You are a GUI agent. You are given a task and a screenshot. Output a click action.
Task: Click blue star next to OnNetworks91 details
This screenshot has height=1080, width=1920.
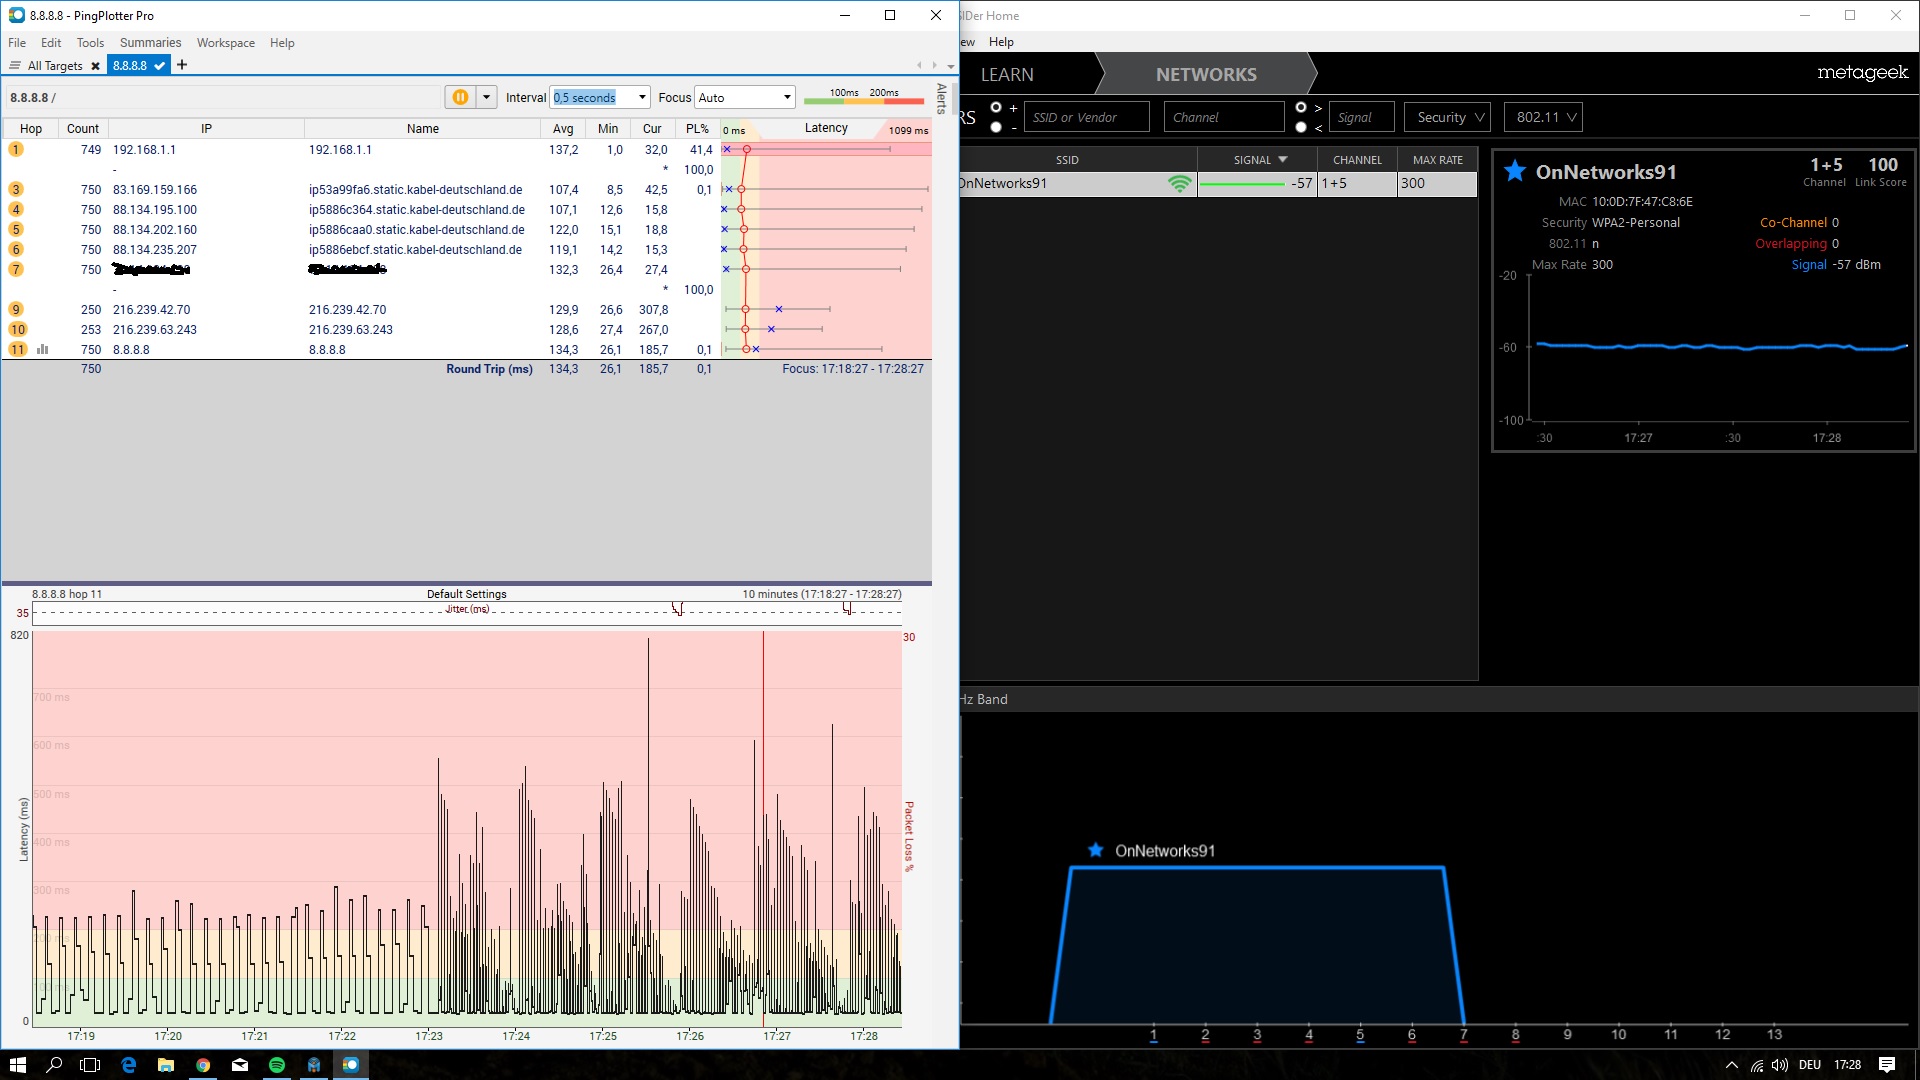(1515, 171)
